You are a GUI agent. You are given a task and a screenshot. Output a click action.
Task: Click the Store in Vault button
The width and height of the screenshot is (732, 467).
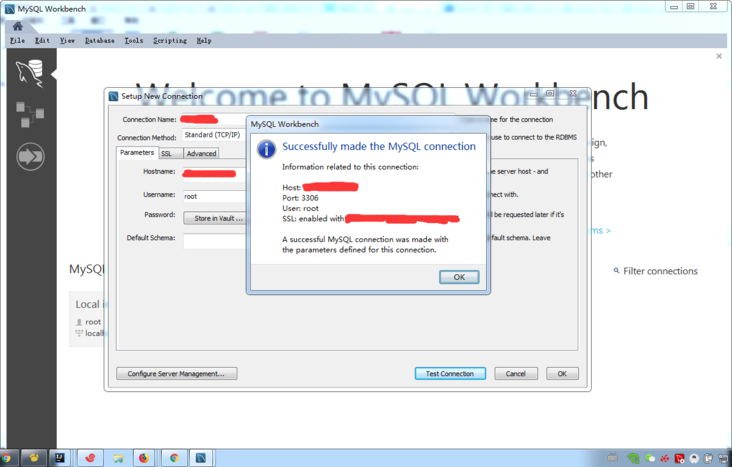coord(215,218)
